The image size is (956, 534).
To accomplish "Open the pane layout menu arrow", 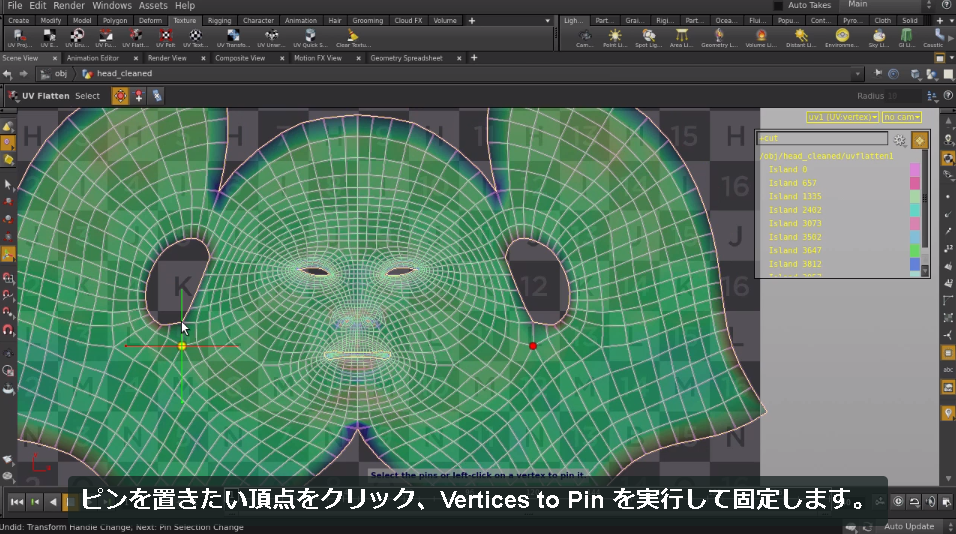I will tap(952, 59).
